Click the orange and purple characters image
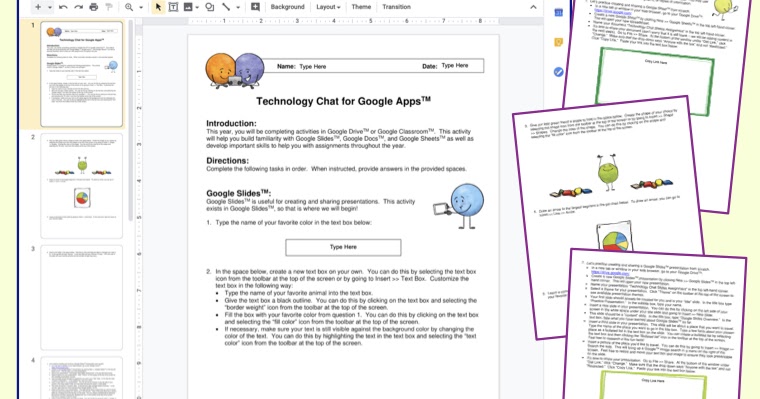This screenshot has height=399, width=760. click(x=235, y=71)
